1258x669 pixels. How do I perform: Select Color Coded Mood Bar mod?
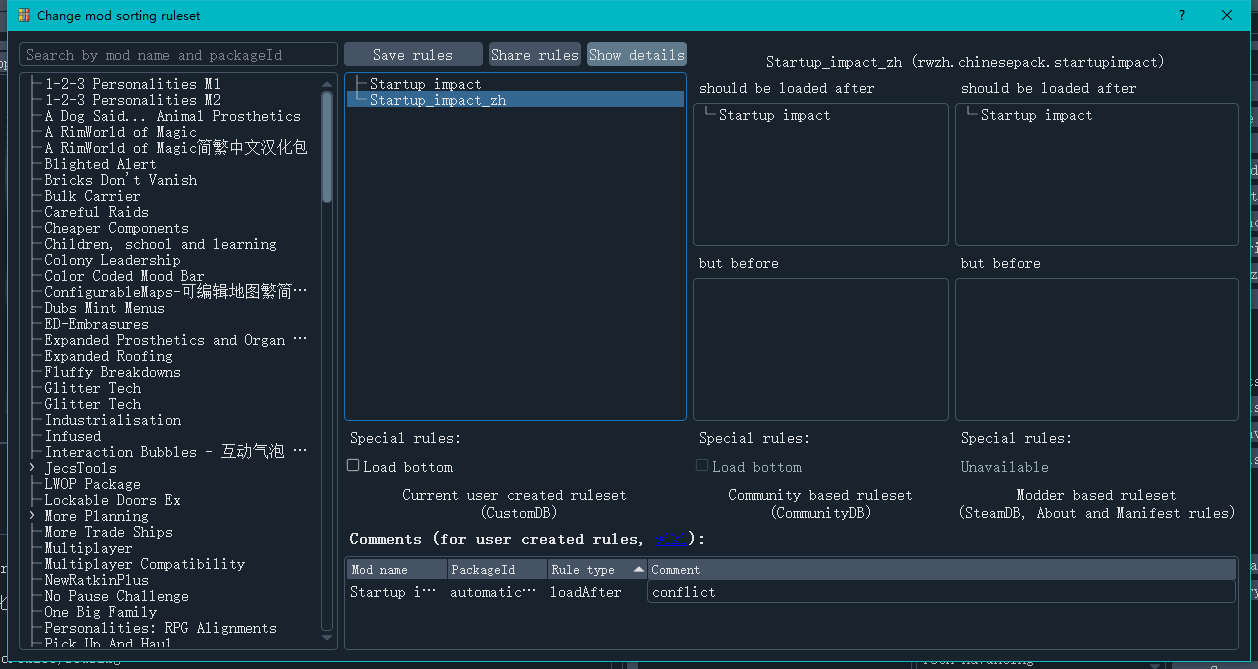124,276
